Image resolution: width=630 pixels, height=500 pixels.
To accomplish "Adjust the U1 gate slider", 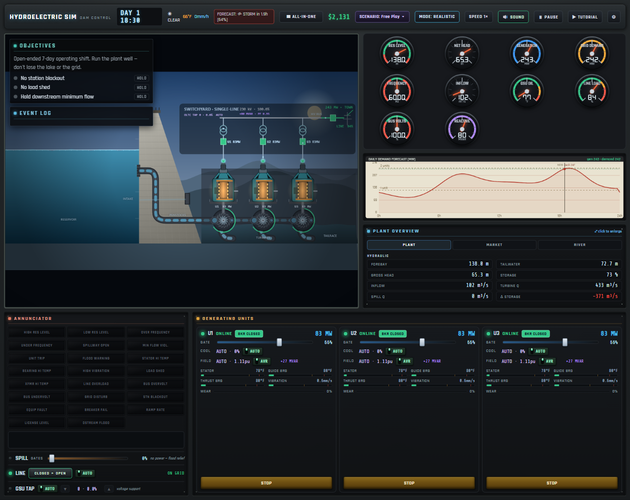I will point(265,342).
